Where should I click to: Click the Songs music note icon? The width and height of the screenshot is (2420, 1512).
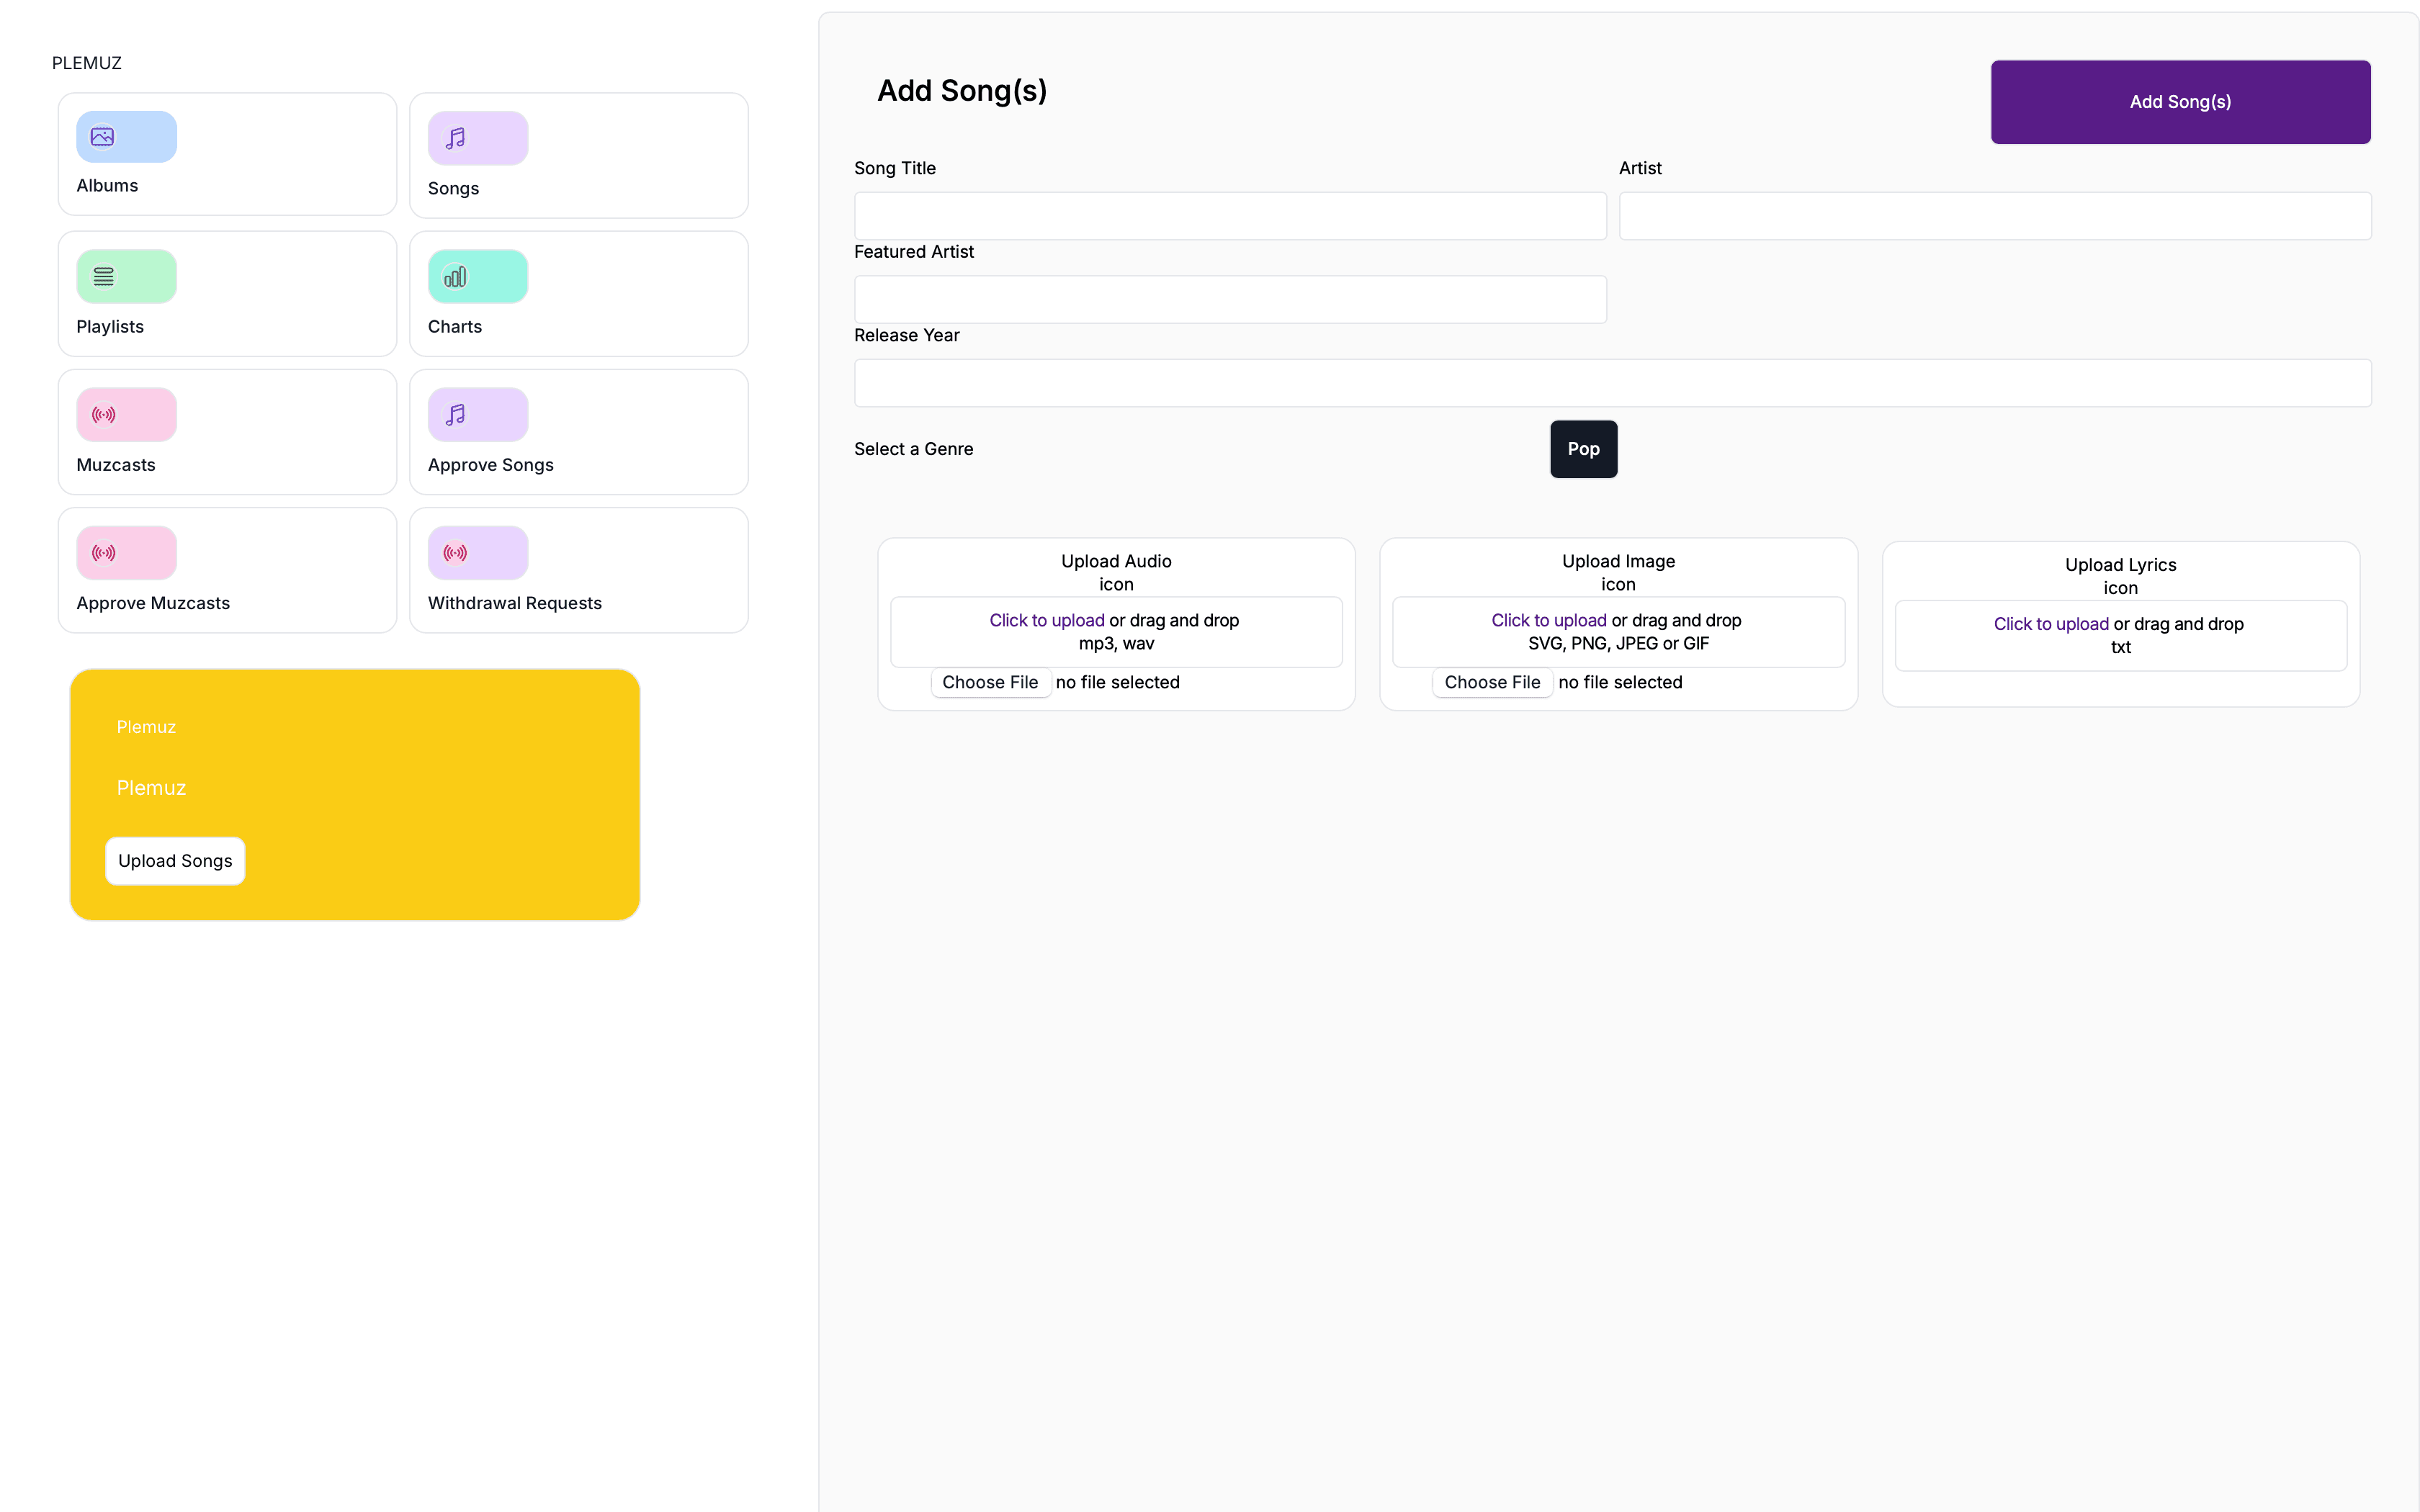point(455,138)
